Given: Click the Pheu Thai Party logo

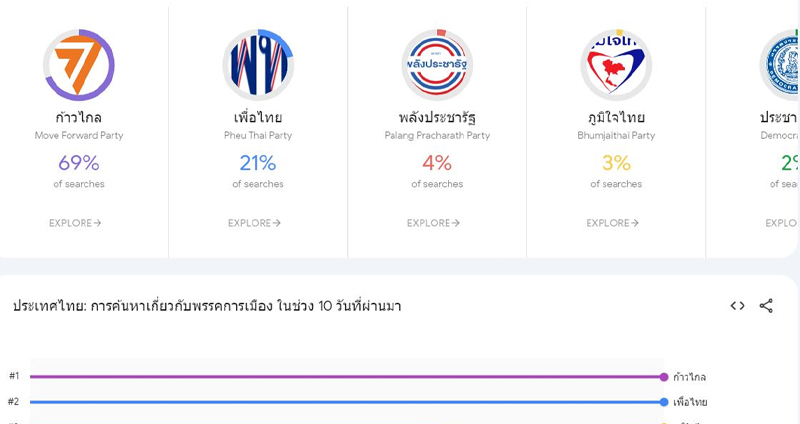Looking at the screenshot, I should (258, 65).
